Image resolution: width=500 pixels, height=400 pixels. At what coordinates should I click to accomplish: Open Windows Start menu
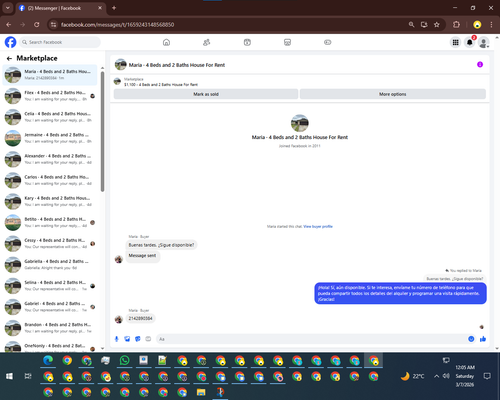click(x=9, y=376)
